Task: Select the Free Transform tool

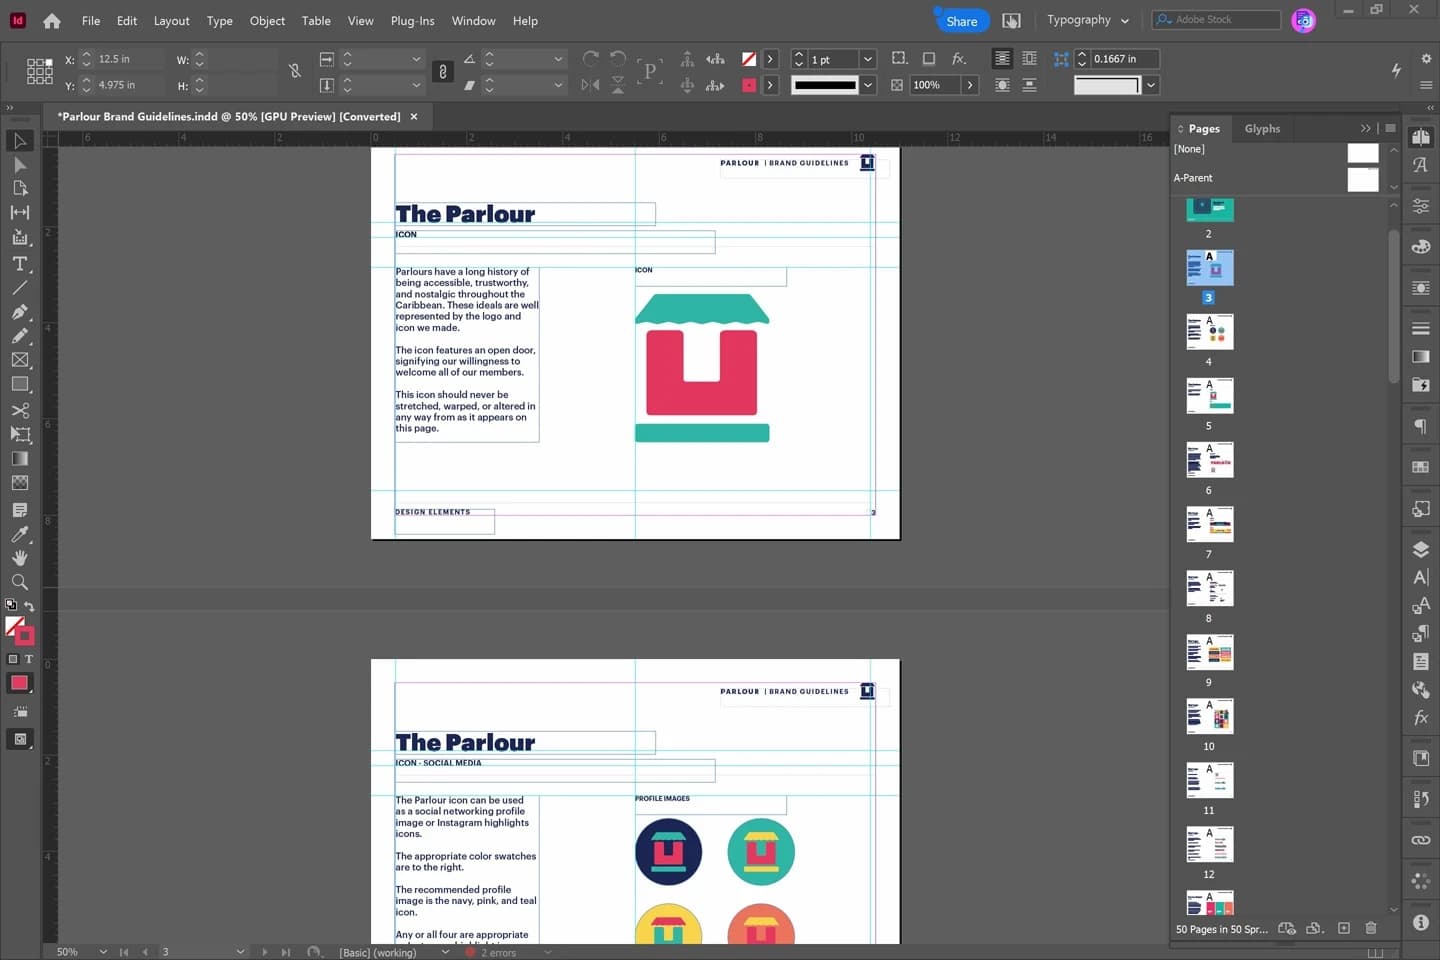Action: 19,434
